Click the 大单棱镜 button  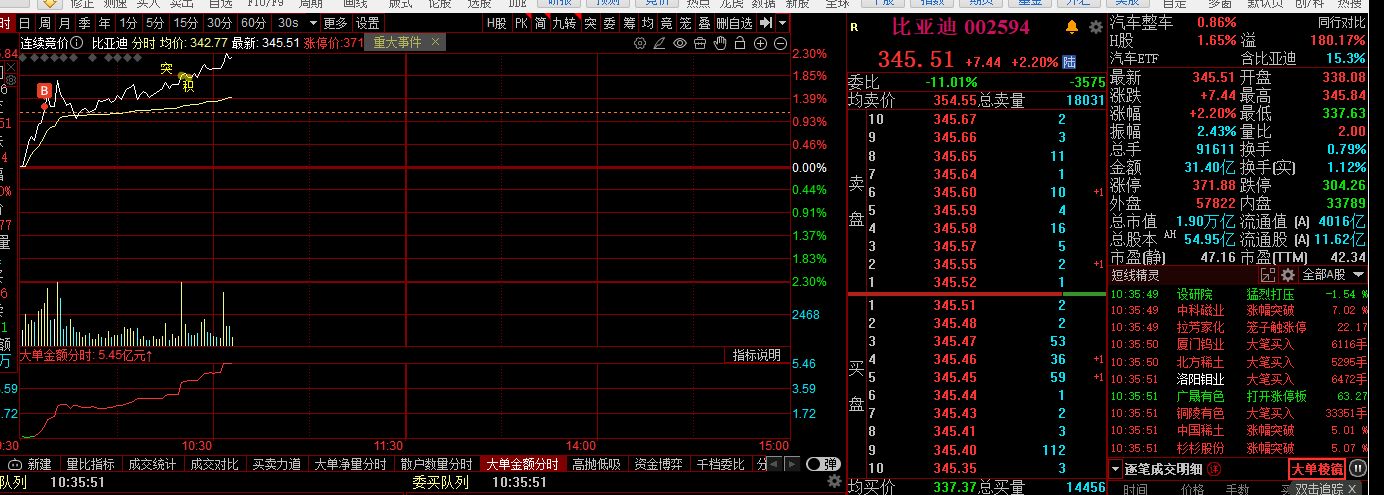(1317, 469)
